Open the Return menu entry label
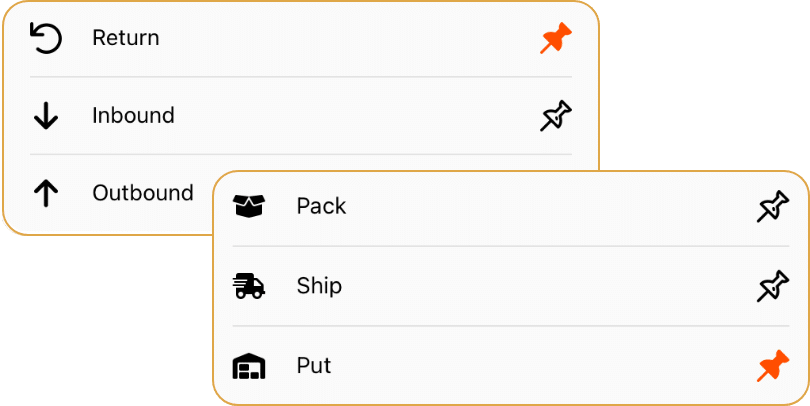 coord(126,38)
